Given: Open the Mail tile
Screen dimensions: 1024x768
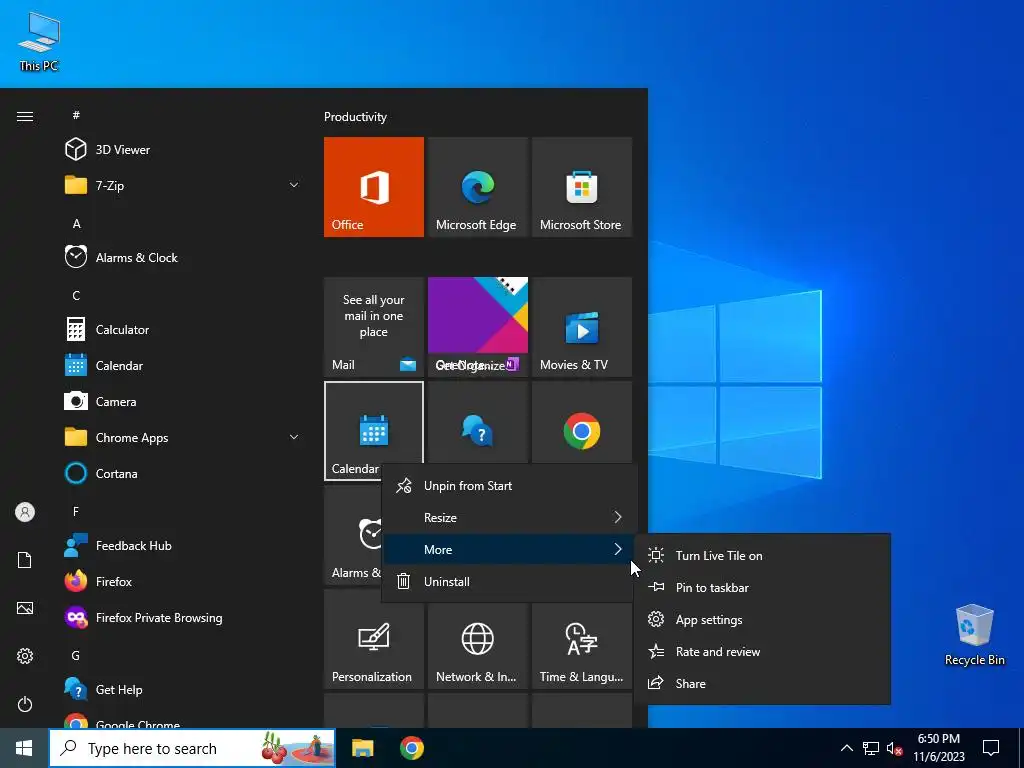Looking at the screenshot, I should 374,327.
